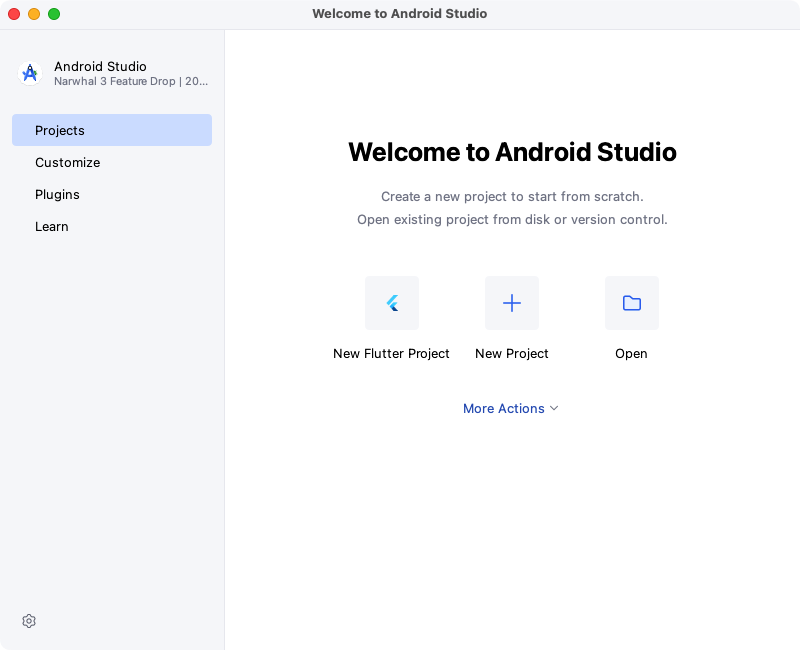Click the folder icon to open a project
Image resolution: width=800 pixels, height=650 pixels.
point(632,303)
